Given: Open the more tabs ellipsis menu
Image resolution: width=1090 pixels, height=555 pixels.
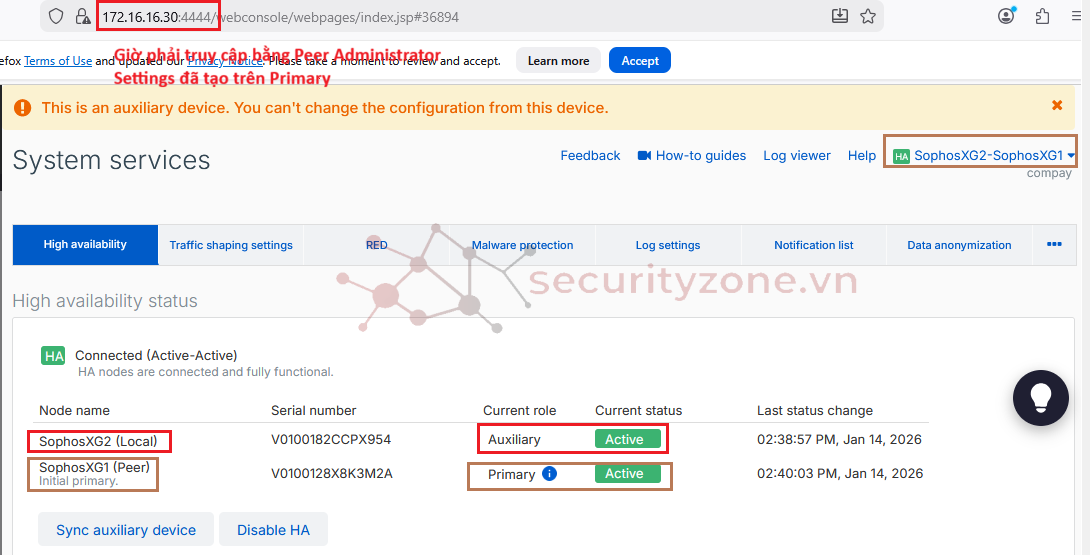Looking at the screenshot, I should click(x=1054, y=244).
